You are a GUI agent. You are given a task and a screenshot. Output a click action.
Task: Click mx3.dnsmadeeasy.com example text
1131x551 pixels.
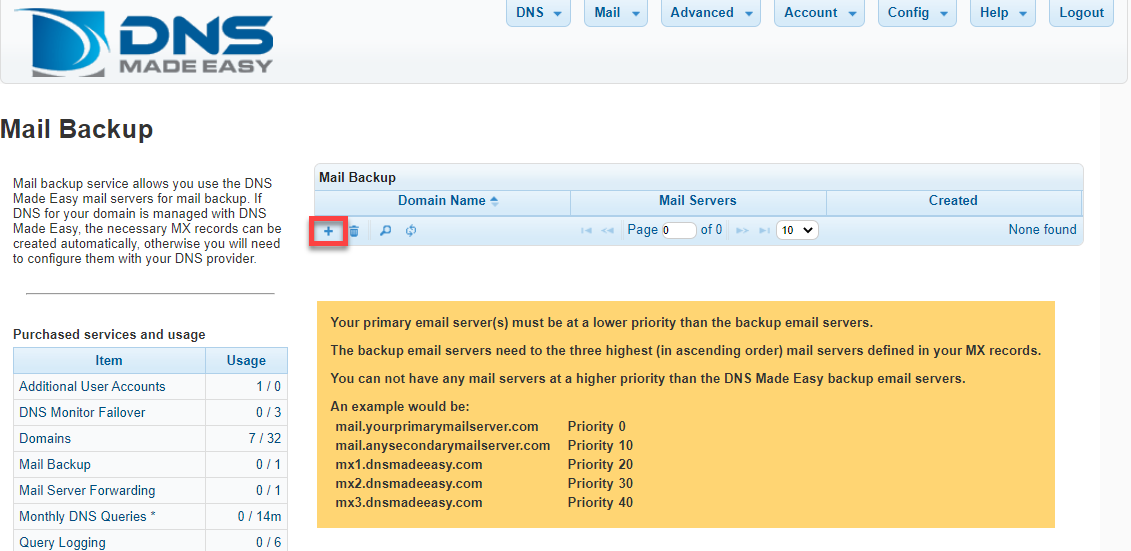[x=409, y=502]
